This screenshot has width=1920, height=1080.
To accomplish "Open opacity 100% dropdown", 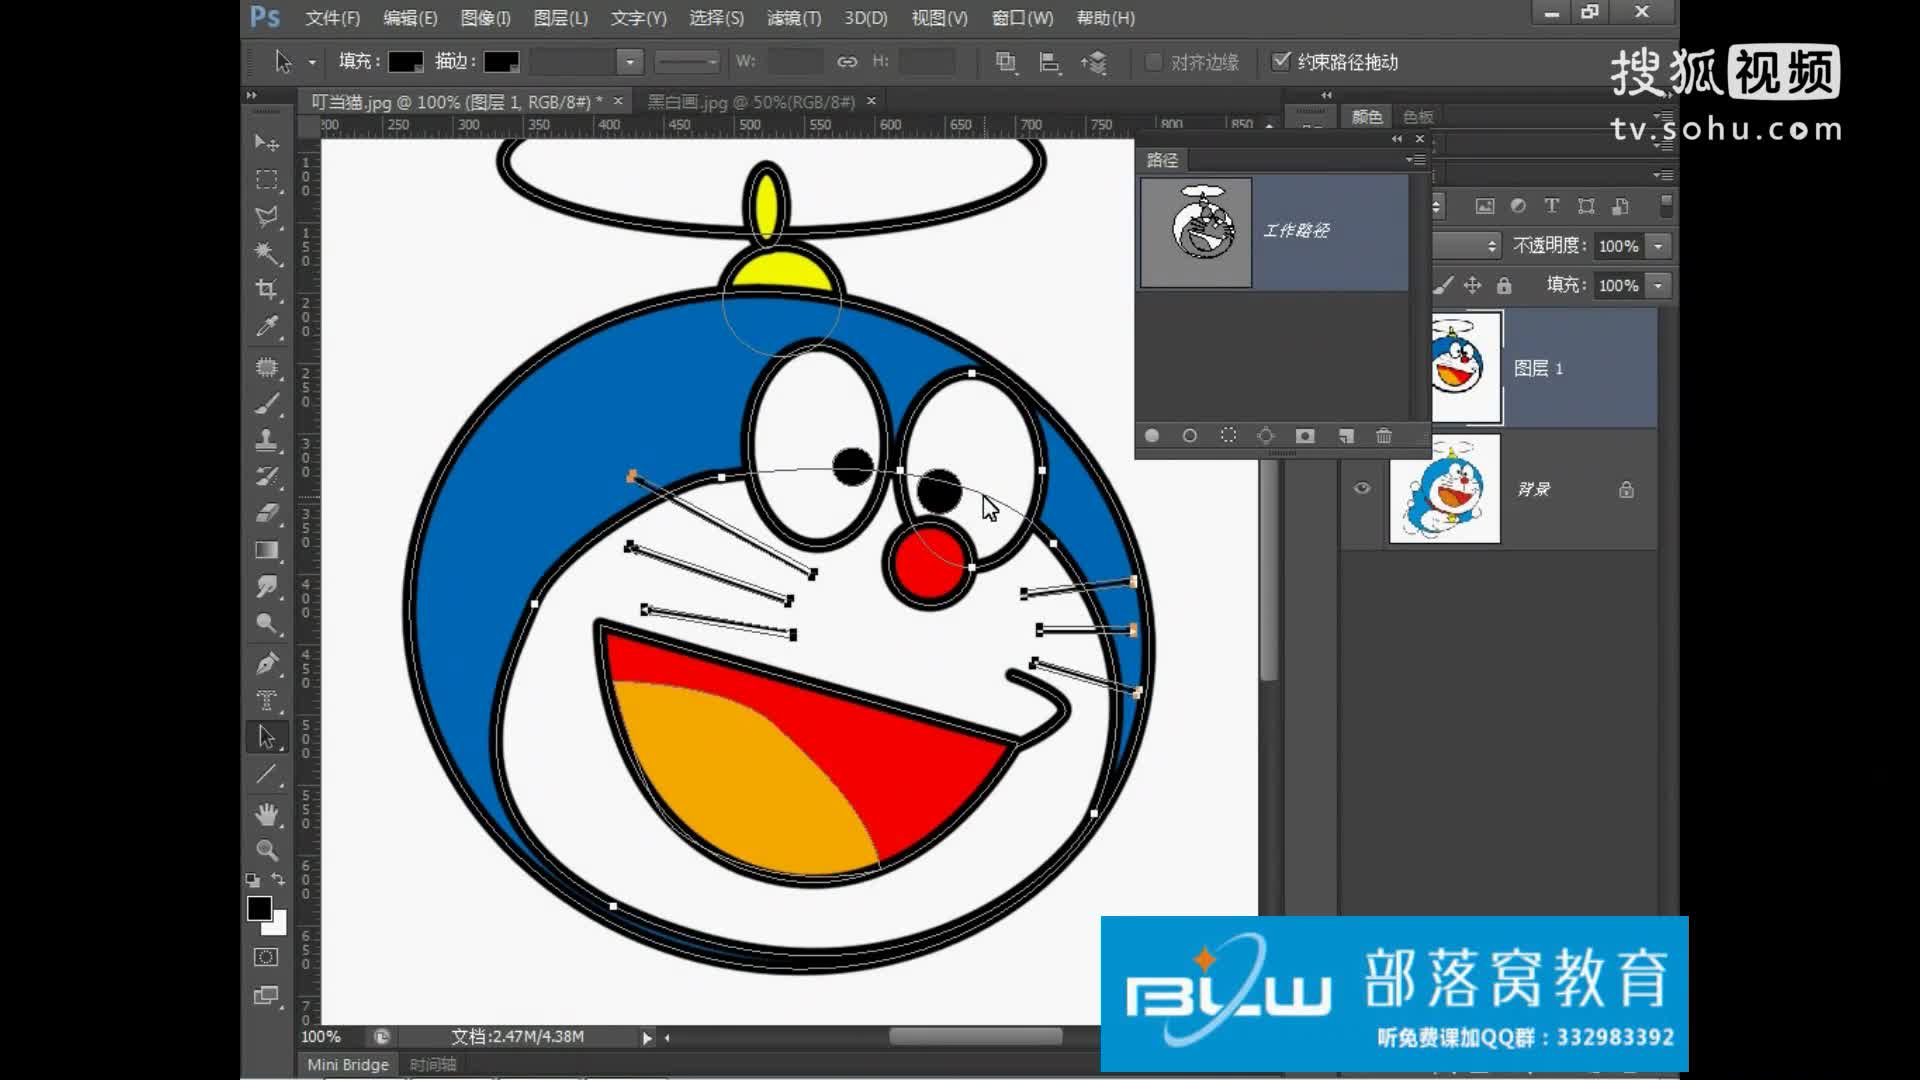I will pyautogui.click(x=1659, y=246).
